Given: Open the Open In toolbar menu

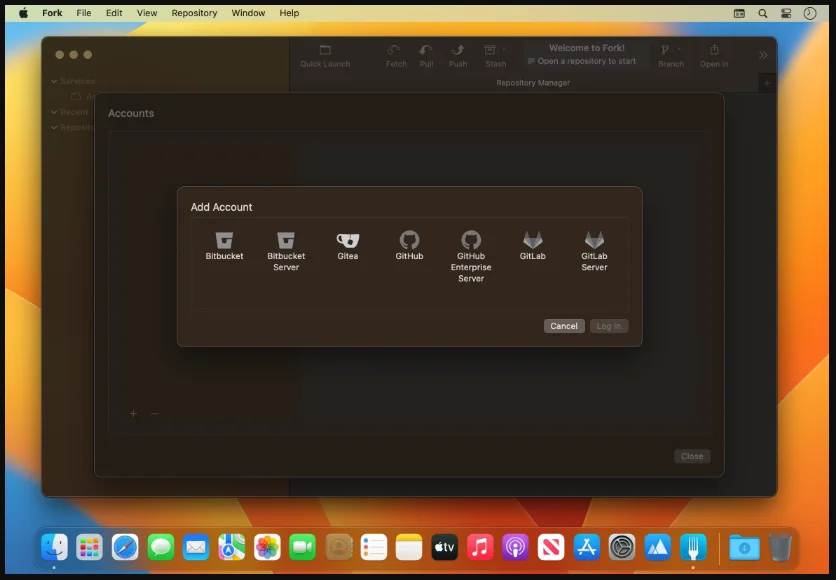Looking at the screenshot, I should (x=713, y=56).
